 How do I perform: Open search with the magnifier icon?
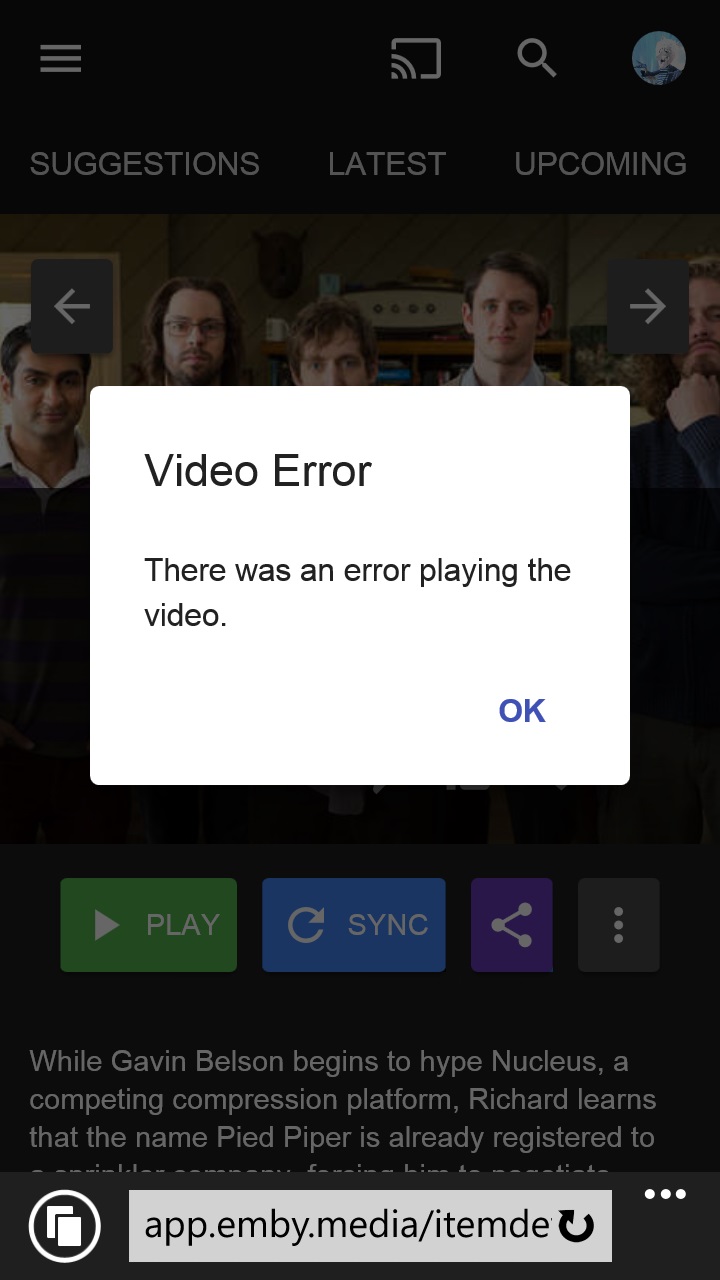[536, 59]
